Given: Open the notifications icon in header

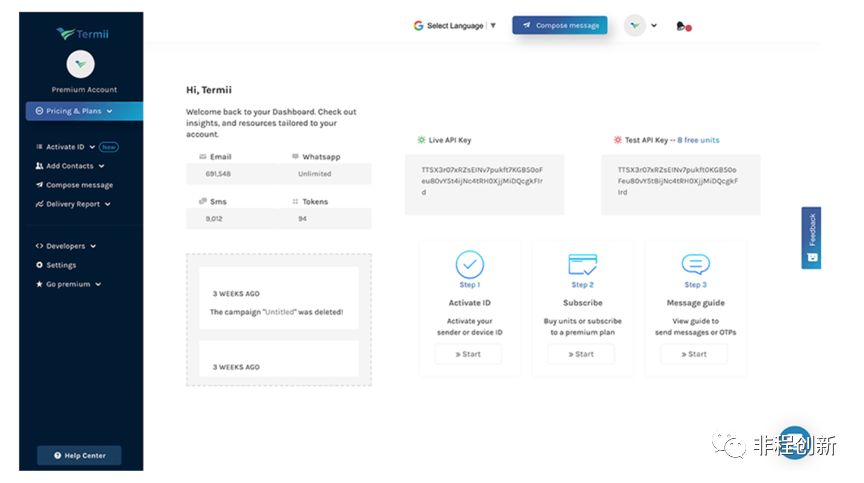Looking at the screenshot, I should click(683, 26).
